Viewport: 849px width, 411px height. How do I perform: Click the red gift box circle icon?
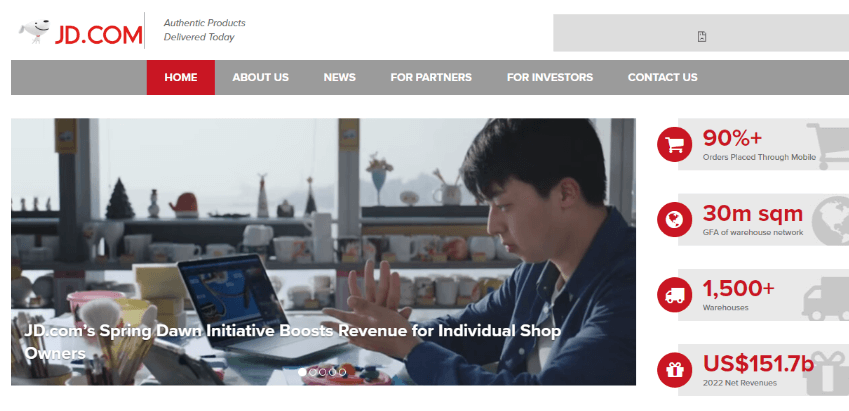click(674, 370)
